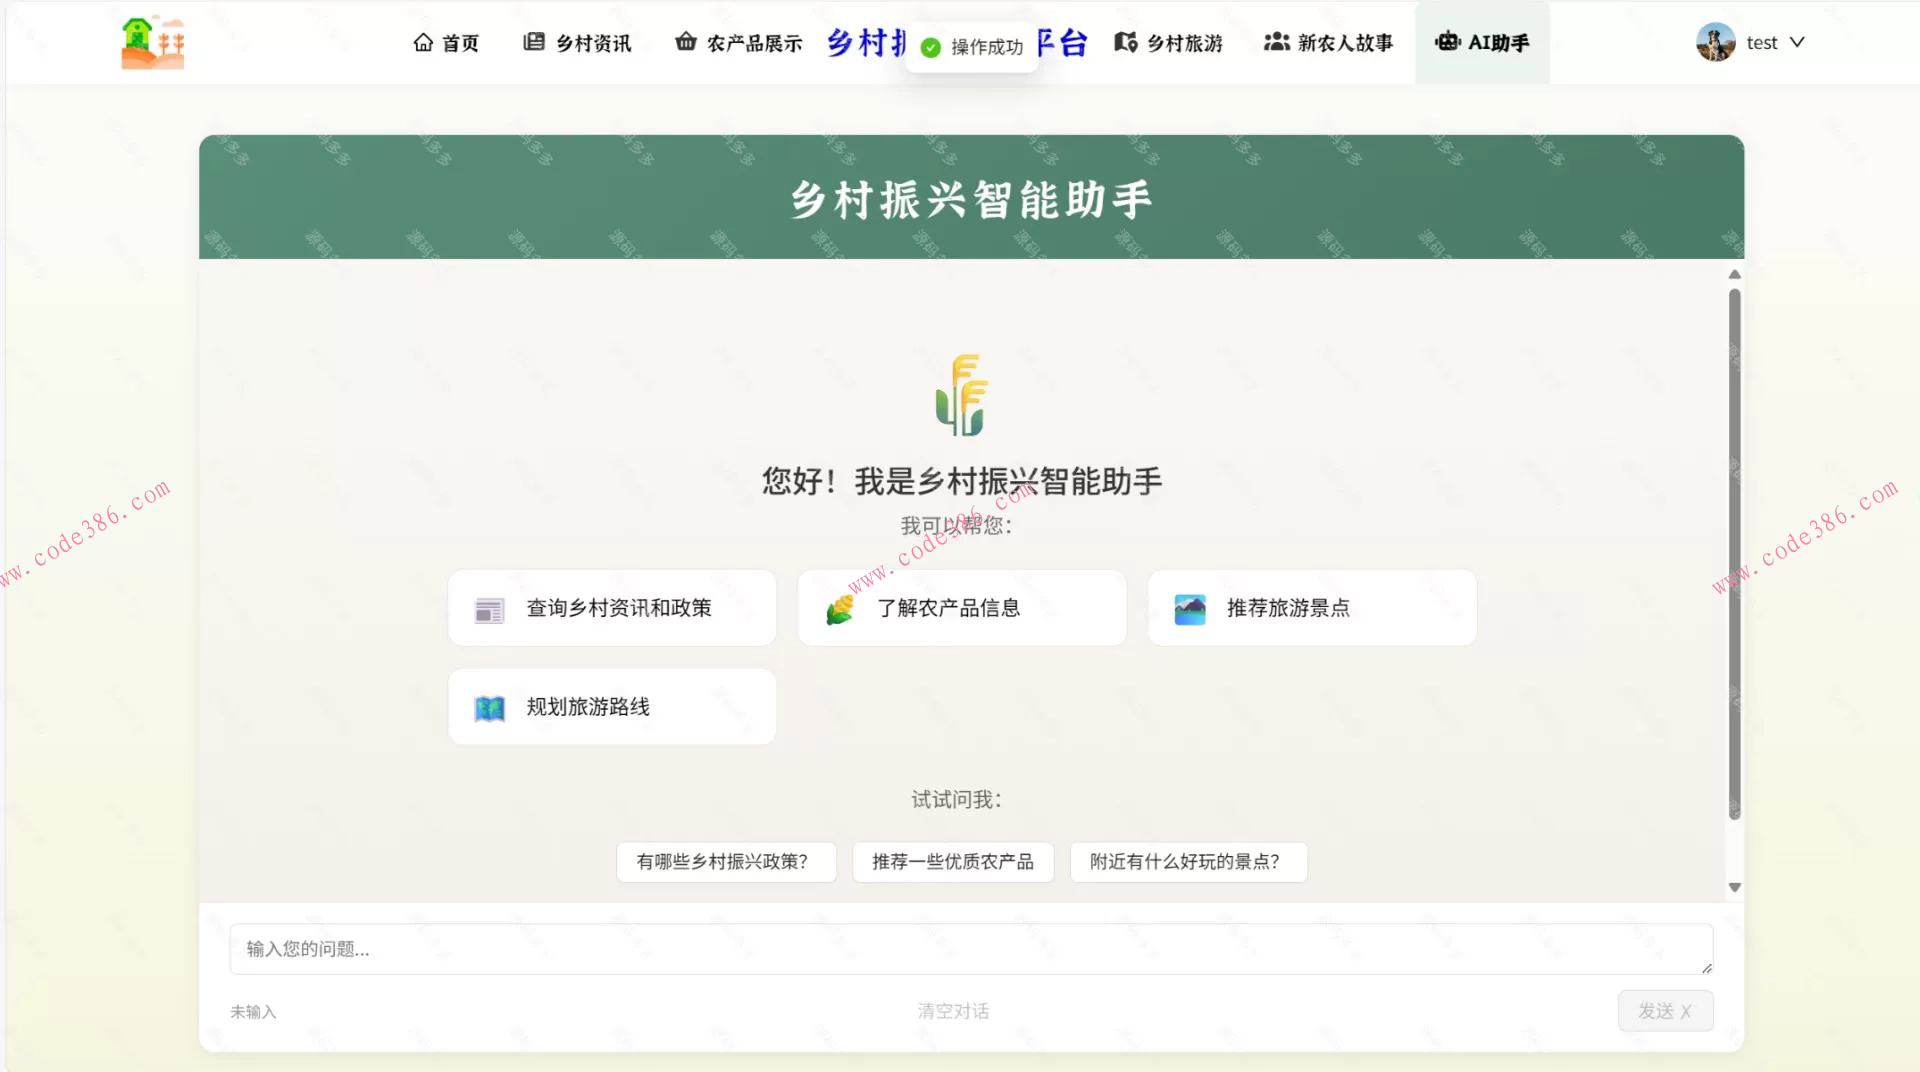Click the corn icon on the 了解农产品信息 card
Image resolution: width=1920 pixels, height=1072 pixels.
point(841,608)
